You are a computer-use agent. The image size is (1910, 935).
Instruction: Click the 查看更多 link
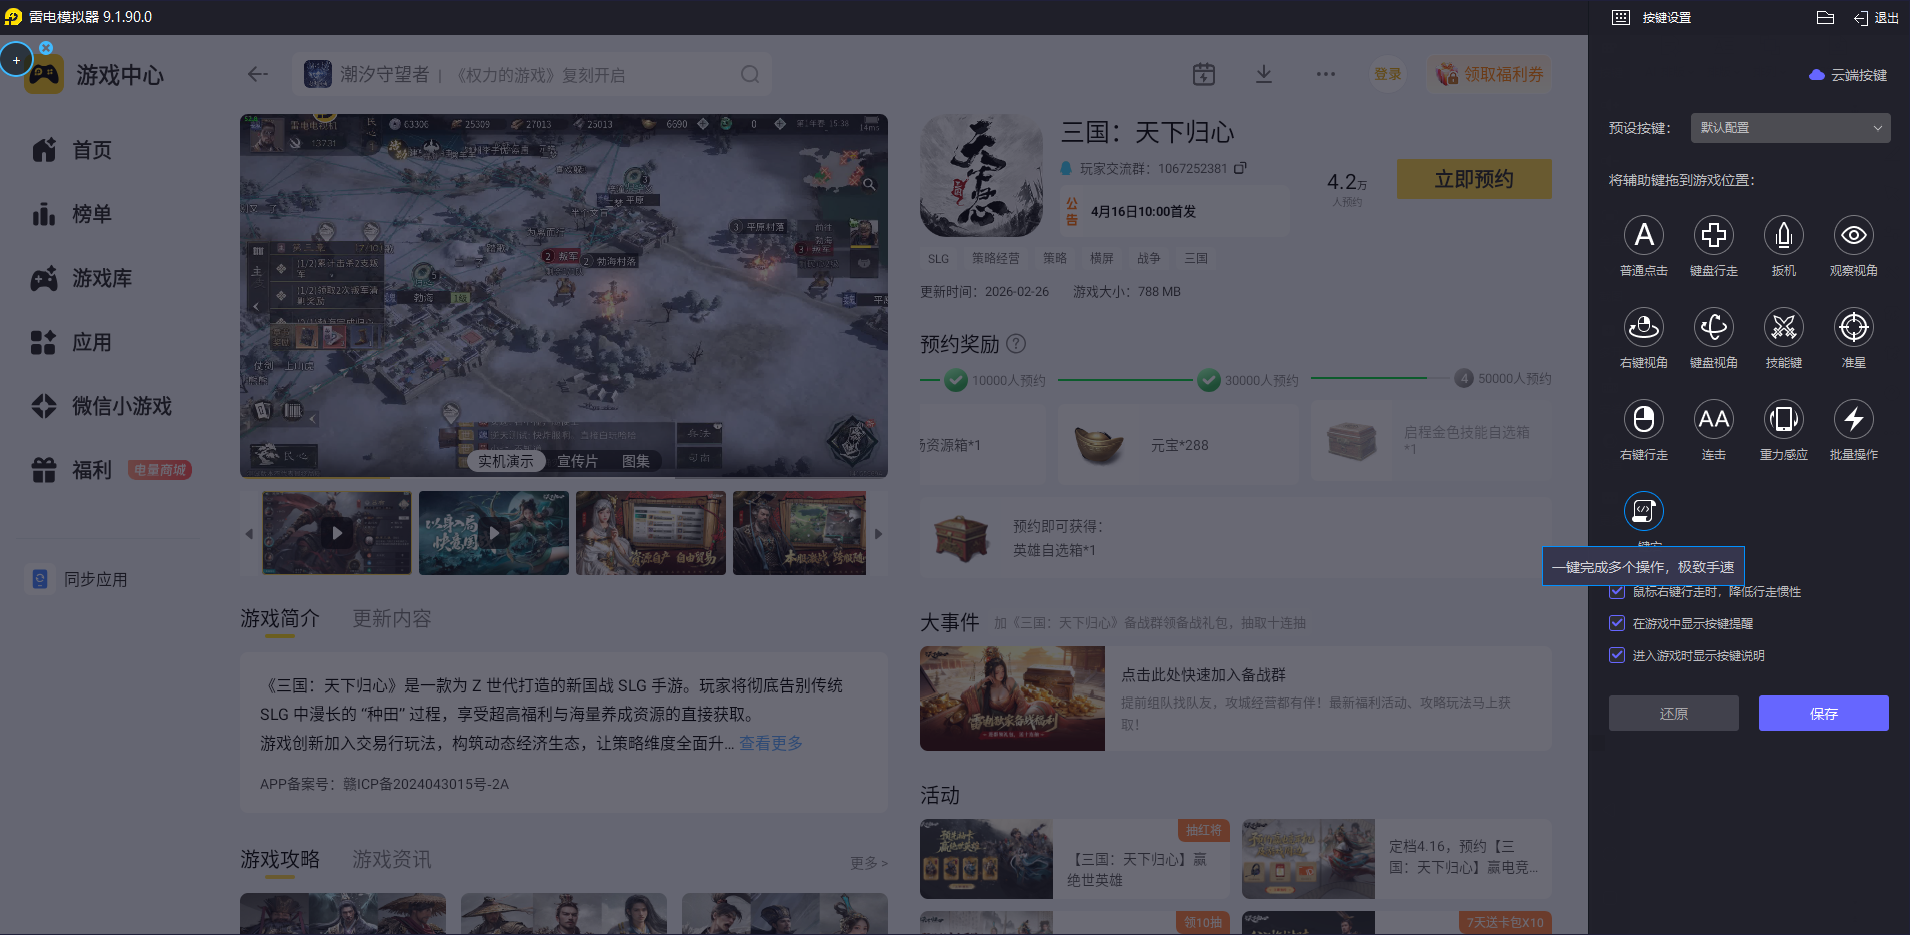coord(771,743)
